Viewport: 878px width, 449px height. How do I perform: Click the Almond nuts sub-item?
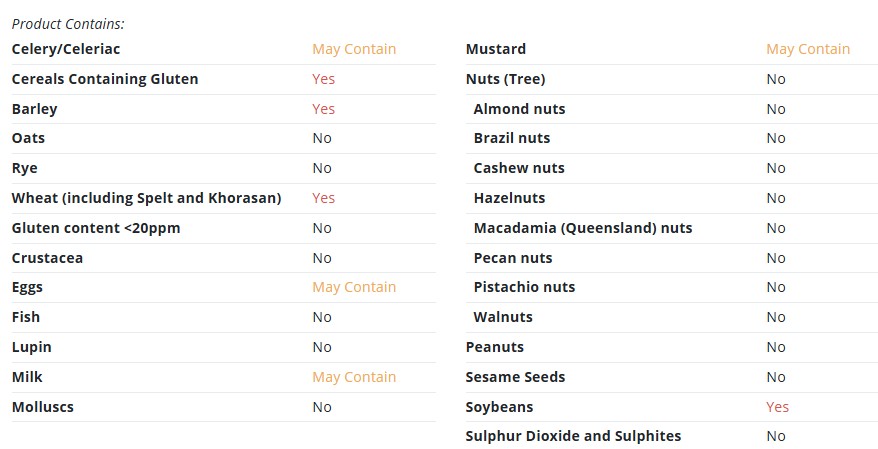click(519, 109)
